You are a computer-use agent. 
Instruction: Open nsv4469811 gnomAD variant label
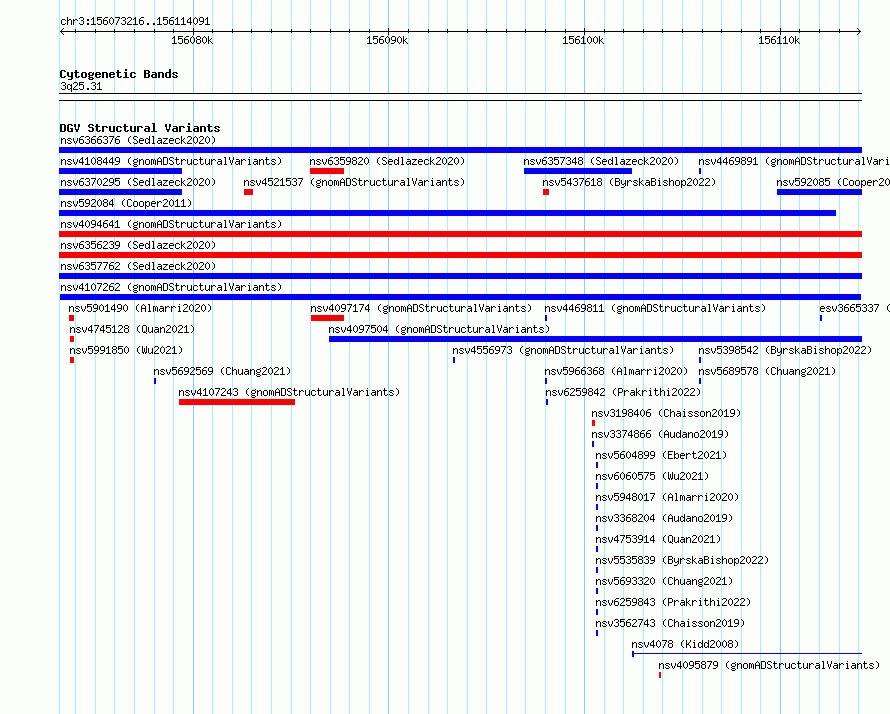click(655, 308)
